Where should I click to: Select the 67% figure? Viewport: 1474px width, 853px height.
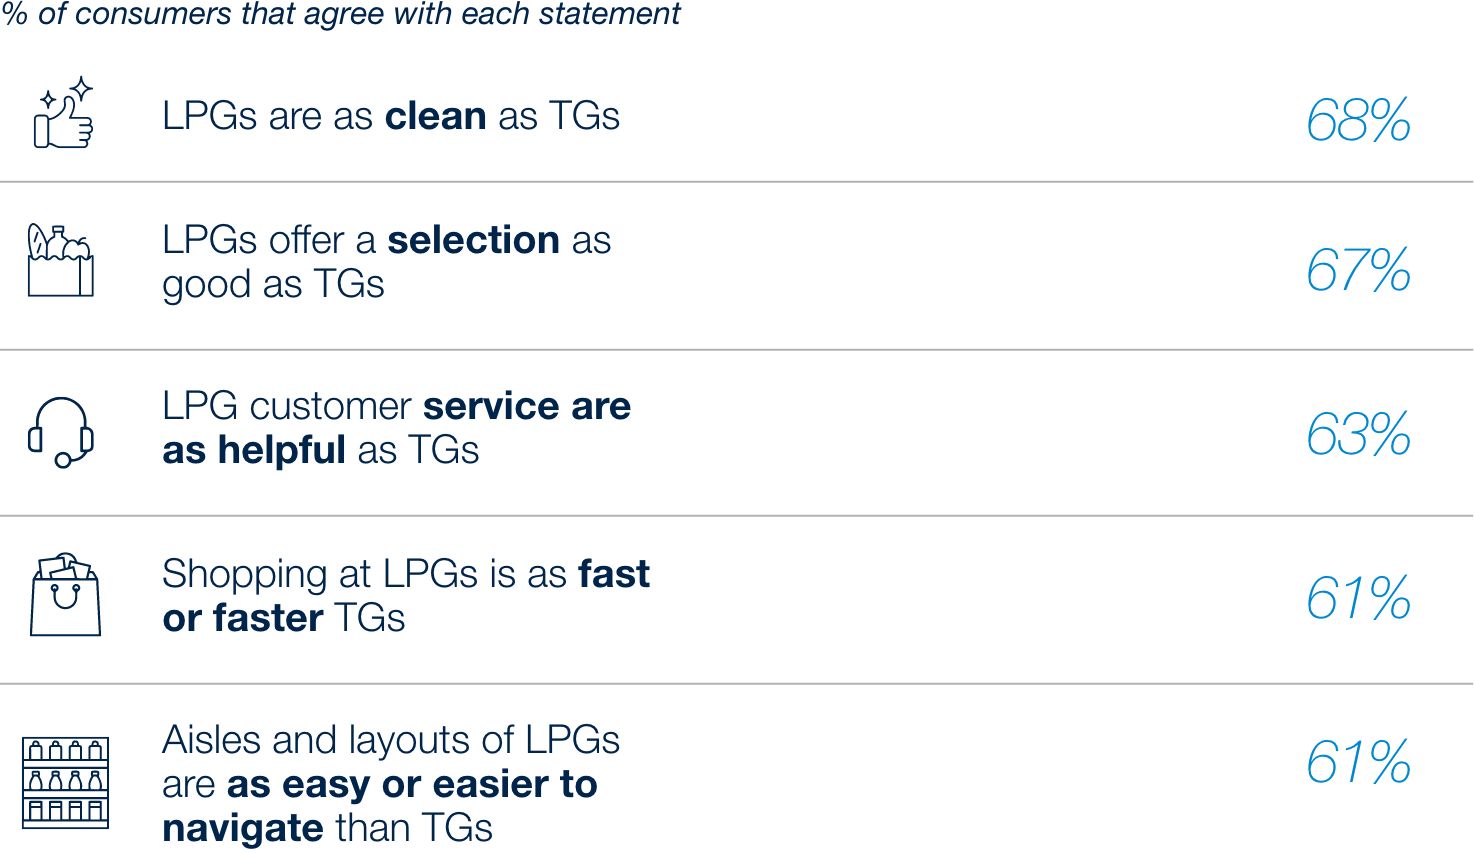tap(1357, 270)
